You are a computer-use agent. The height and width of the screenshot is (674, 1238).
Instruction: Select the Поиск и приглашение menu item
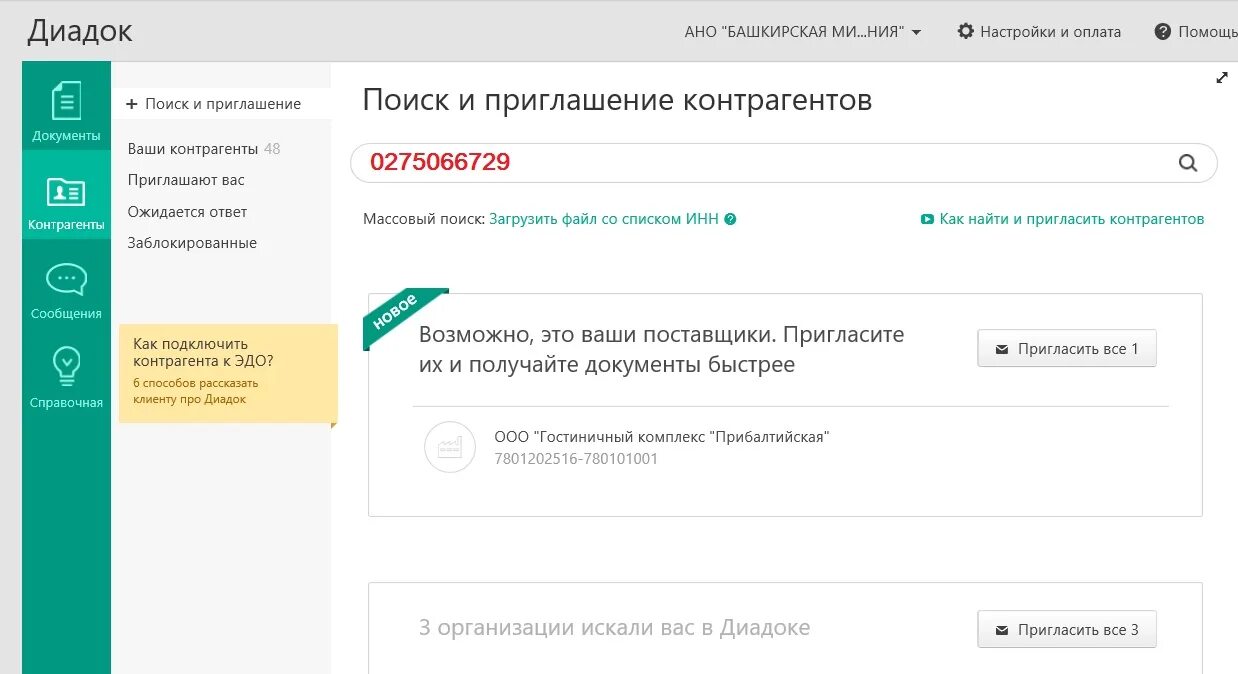[x=221, y=104]
